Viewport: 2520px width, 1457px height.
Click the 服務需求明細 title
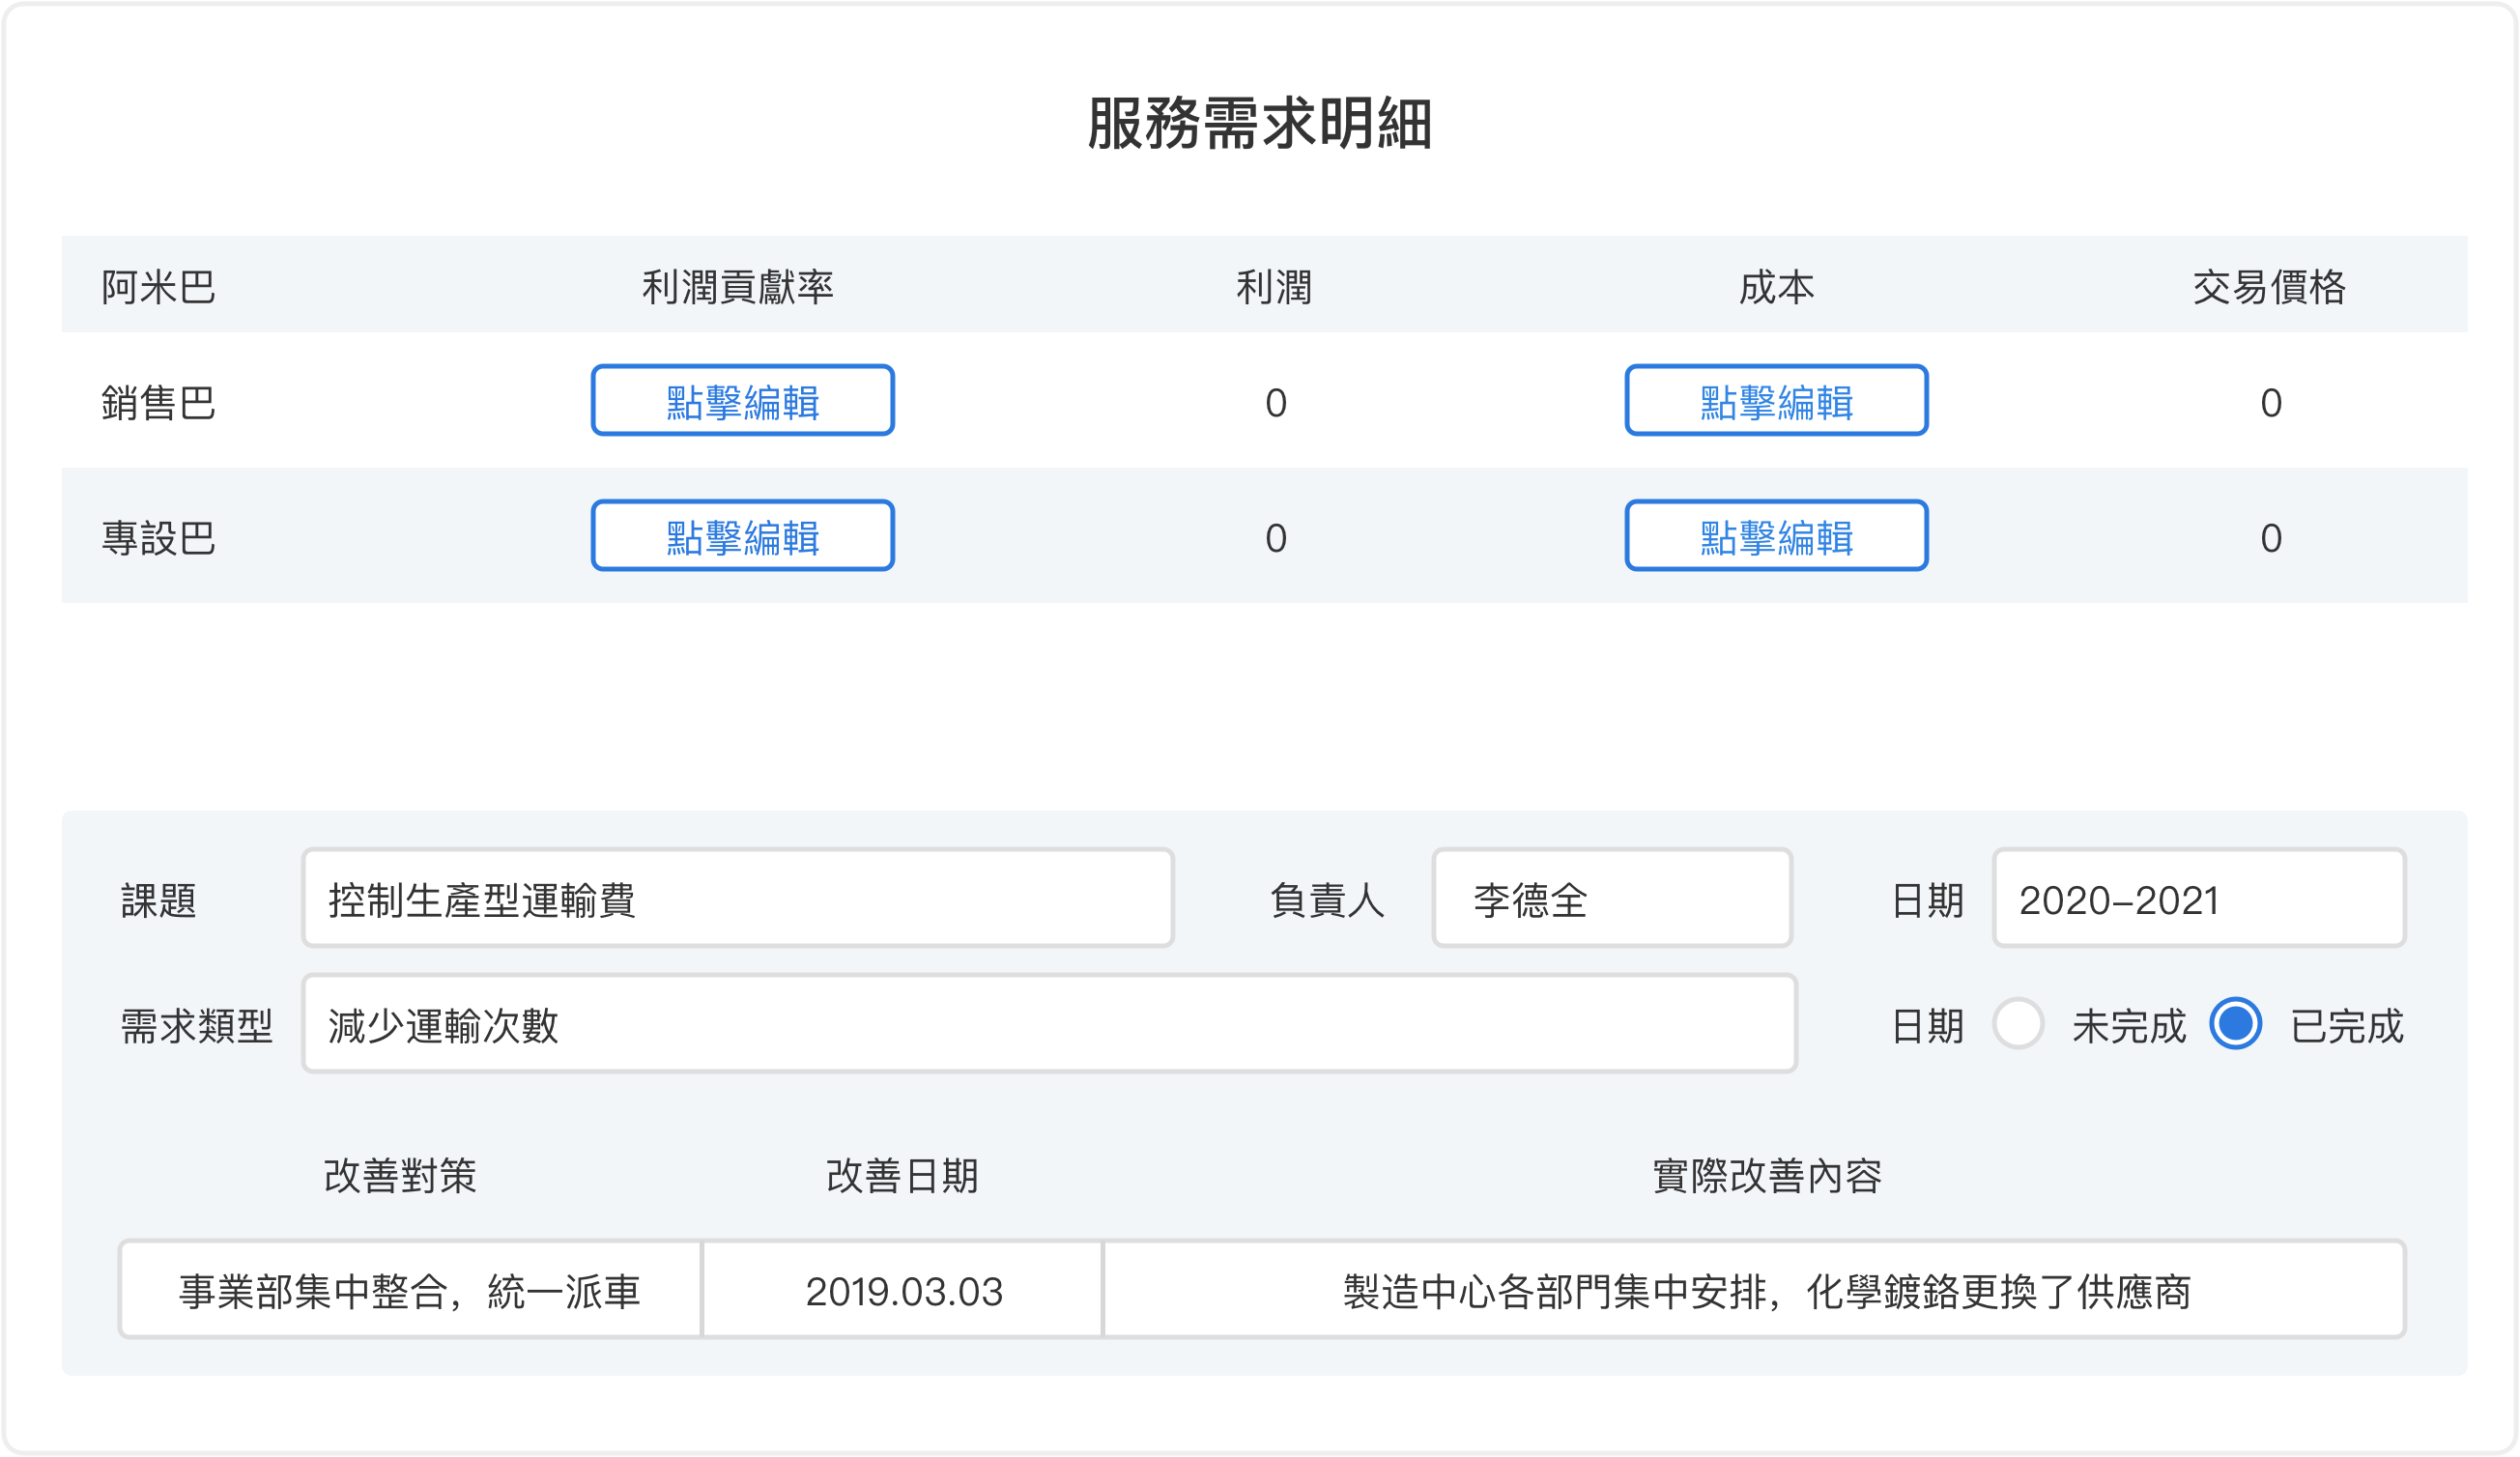(x=1260, y=124)
